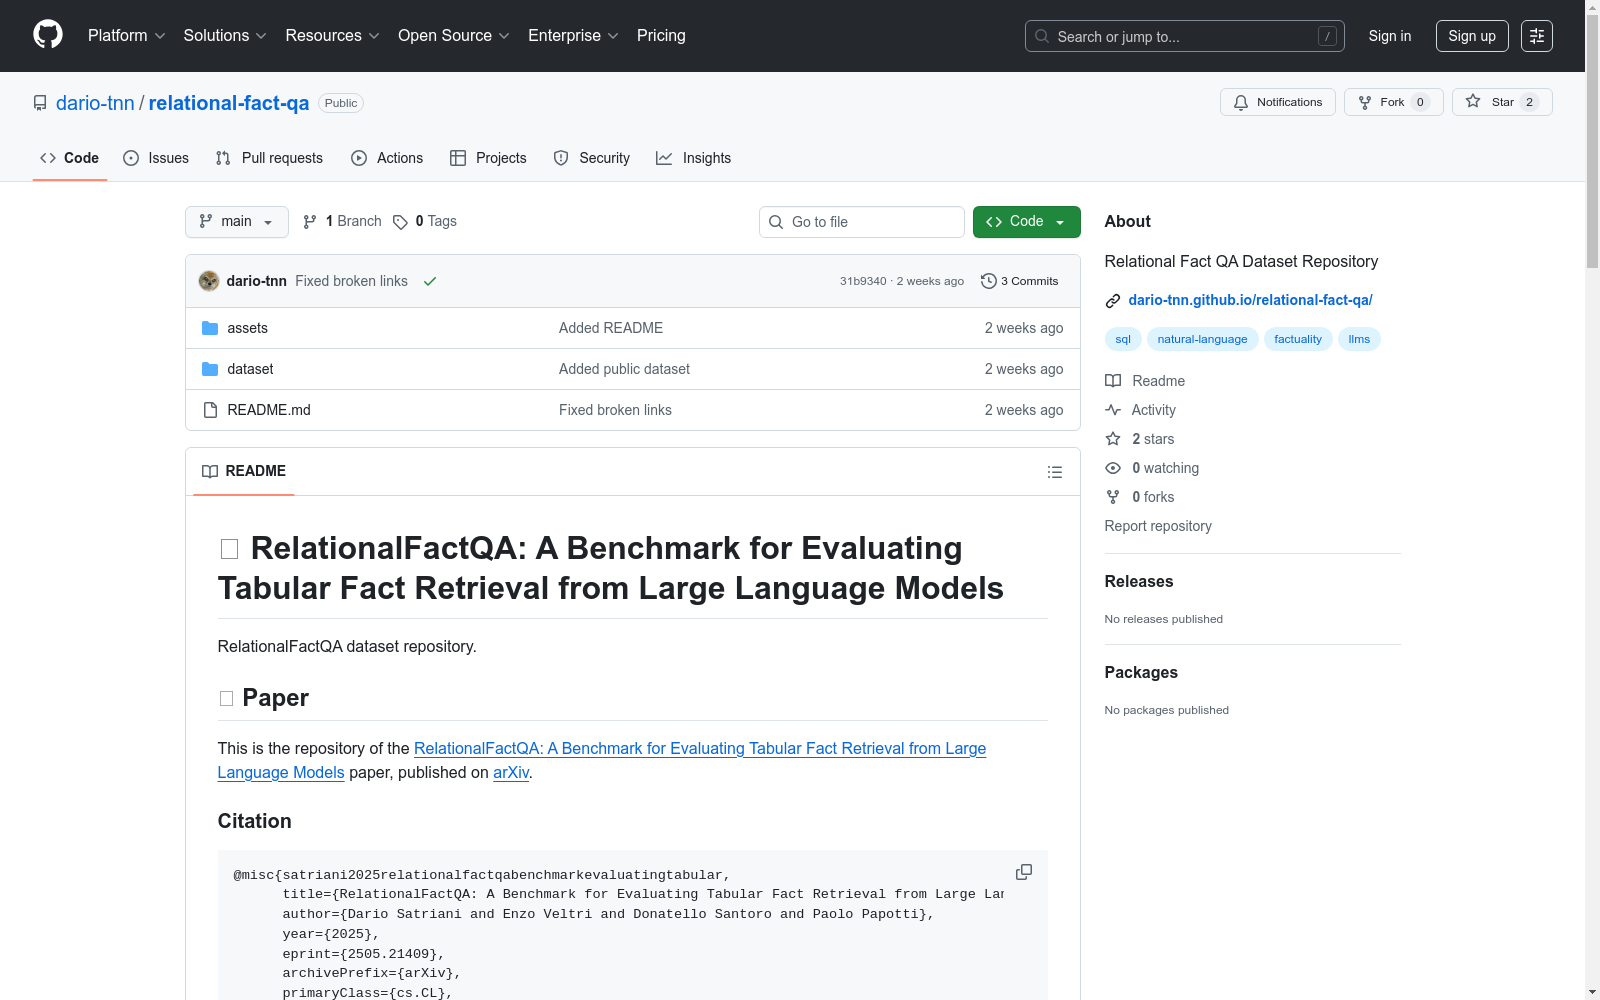Open the dario-tnn owner profile link

pos(95,103)
